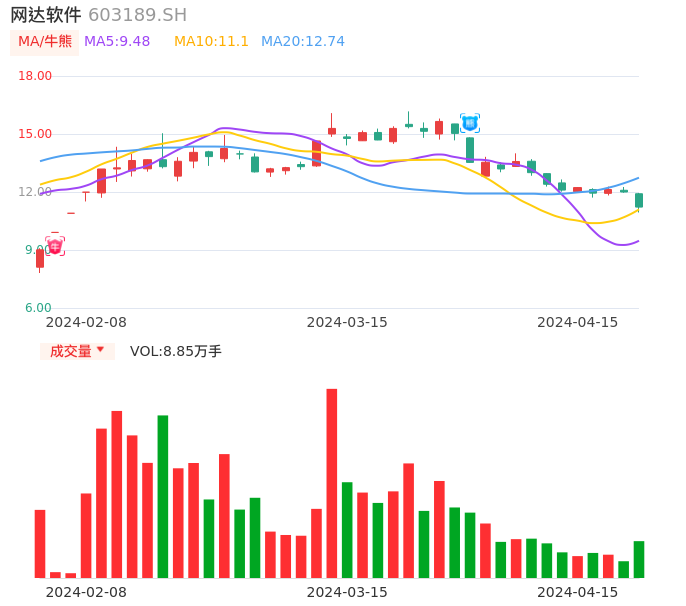Screen dimensions: 686x606
Task: Open the 成交量 indicator dropdown
Action: 77,351
